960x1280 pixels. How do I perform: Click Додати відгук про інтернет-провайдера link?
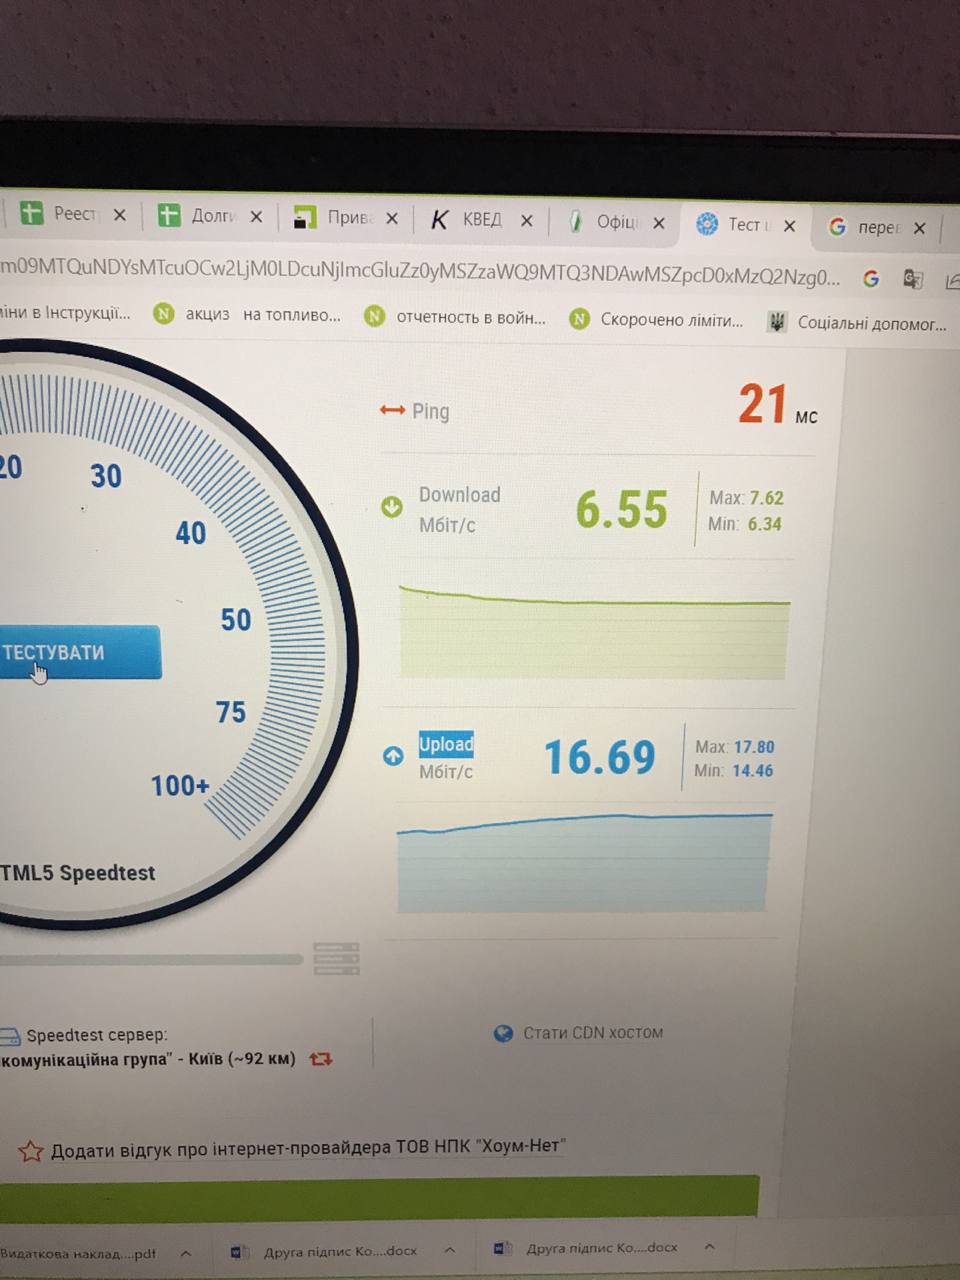(308, 1147)
